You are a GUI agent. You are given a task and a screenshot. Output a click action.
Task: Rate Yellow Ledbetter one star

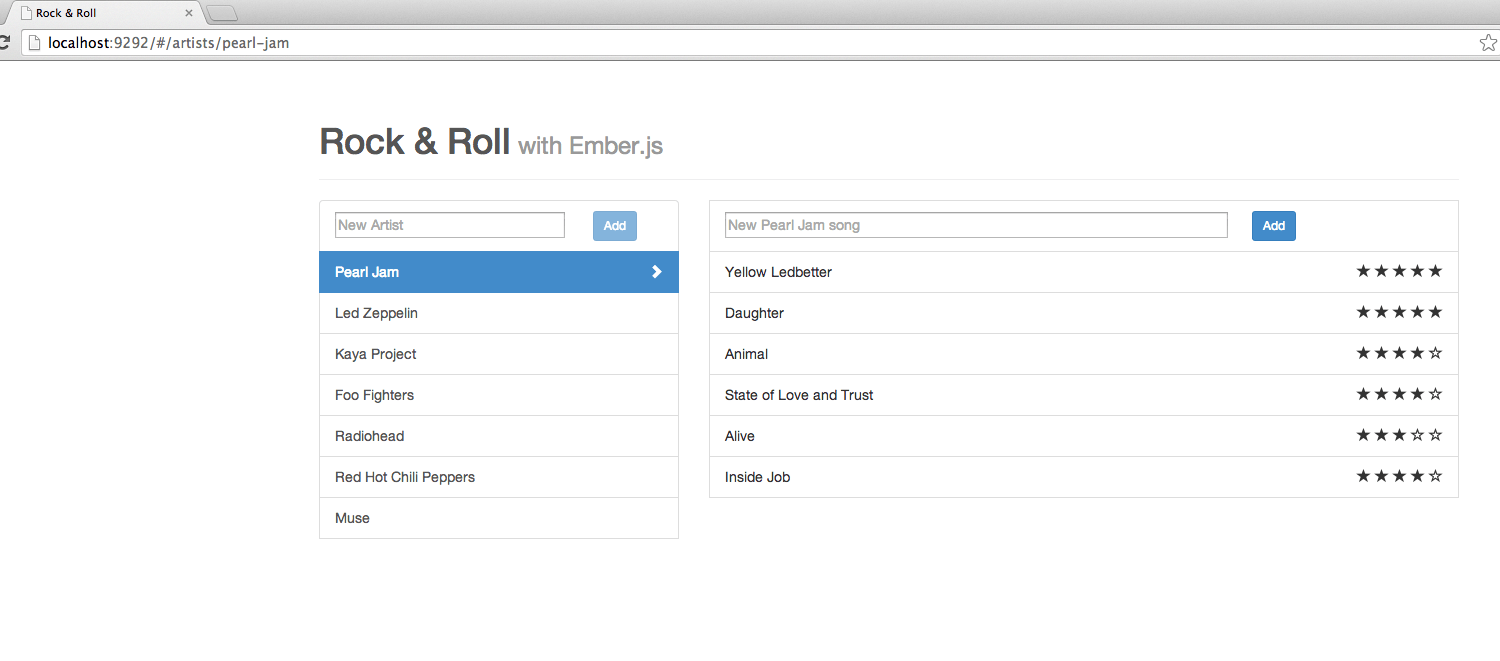(1363, 271)
